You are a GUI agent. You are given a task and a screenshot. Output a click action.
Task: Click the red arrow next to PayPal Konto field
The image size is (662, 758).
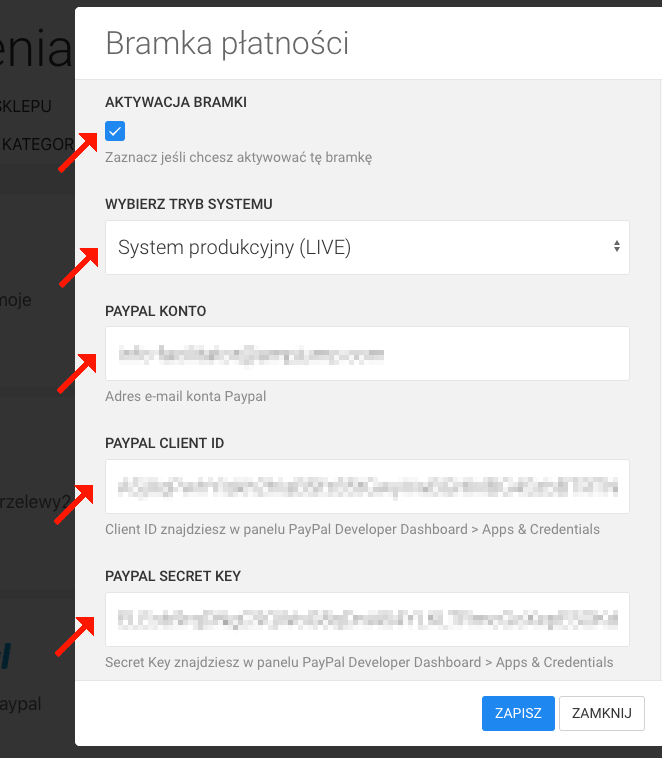tap(77, 374)
